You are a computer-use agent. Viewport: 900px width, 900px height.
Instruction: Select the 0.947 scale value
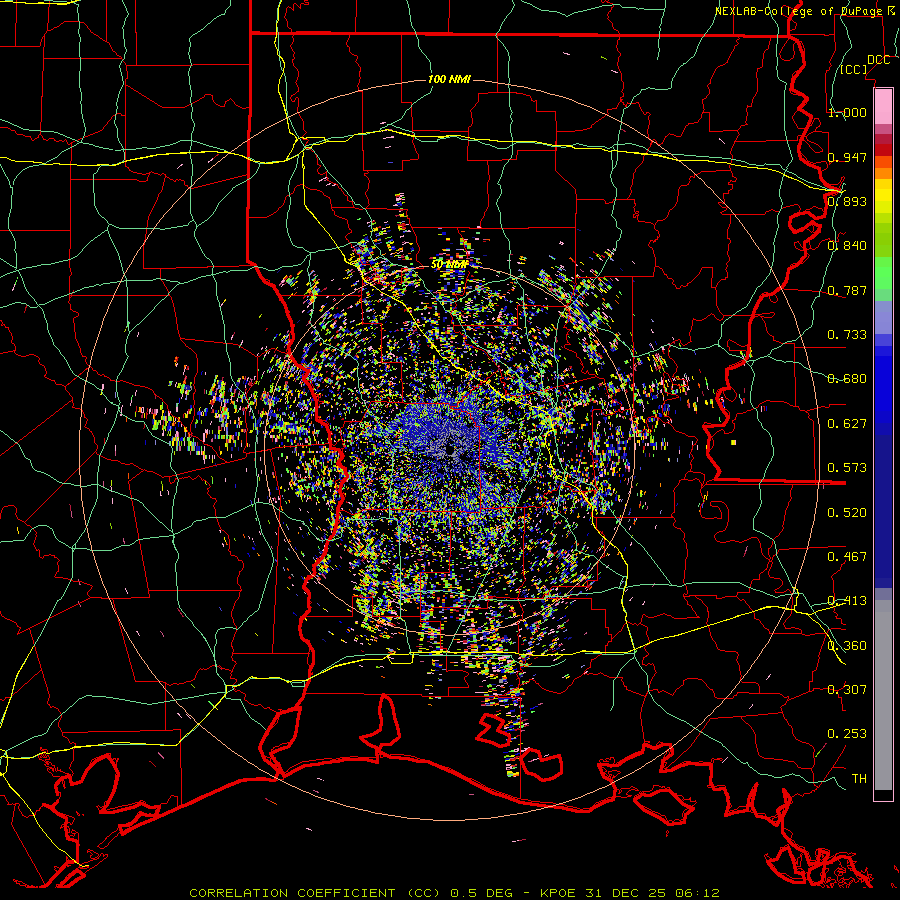point(847,157)
